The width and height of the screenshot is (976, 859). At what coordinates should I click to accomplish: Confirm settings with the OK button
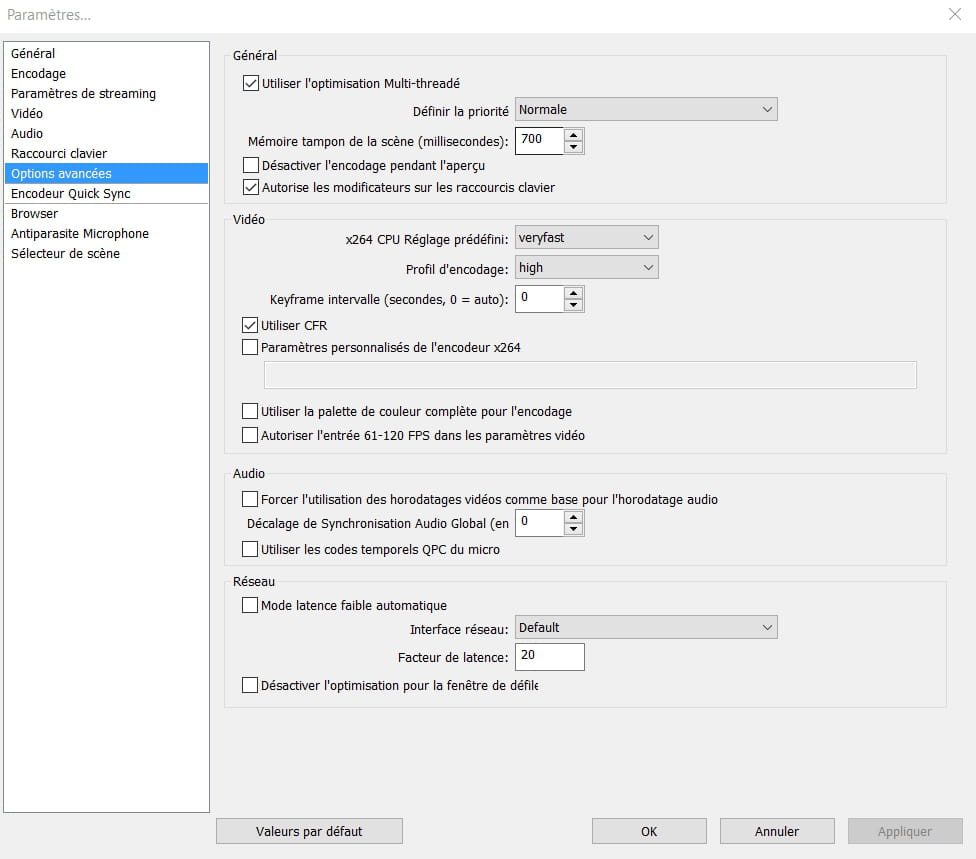click(x=649, y=831)
